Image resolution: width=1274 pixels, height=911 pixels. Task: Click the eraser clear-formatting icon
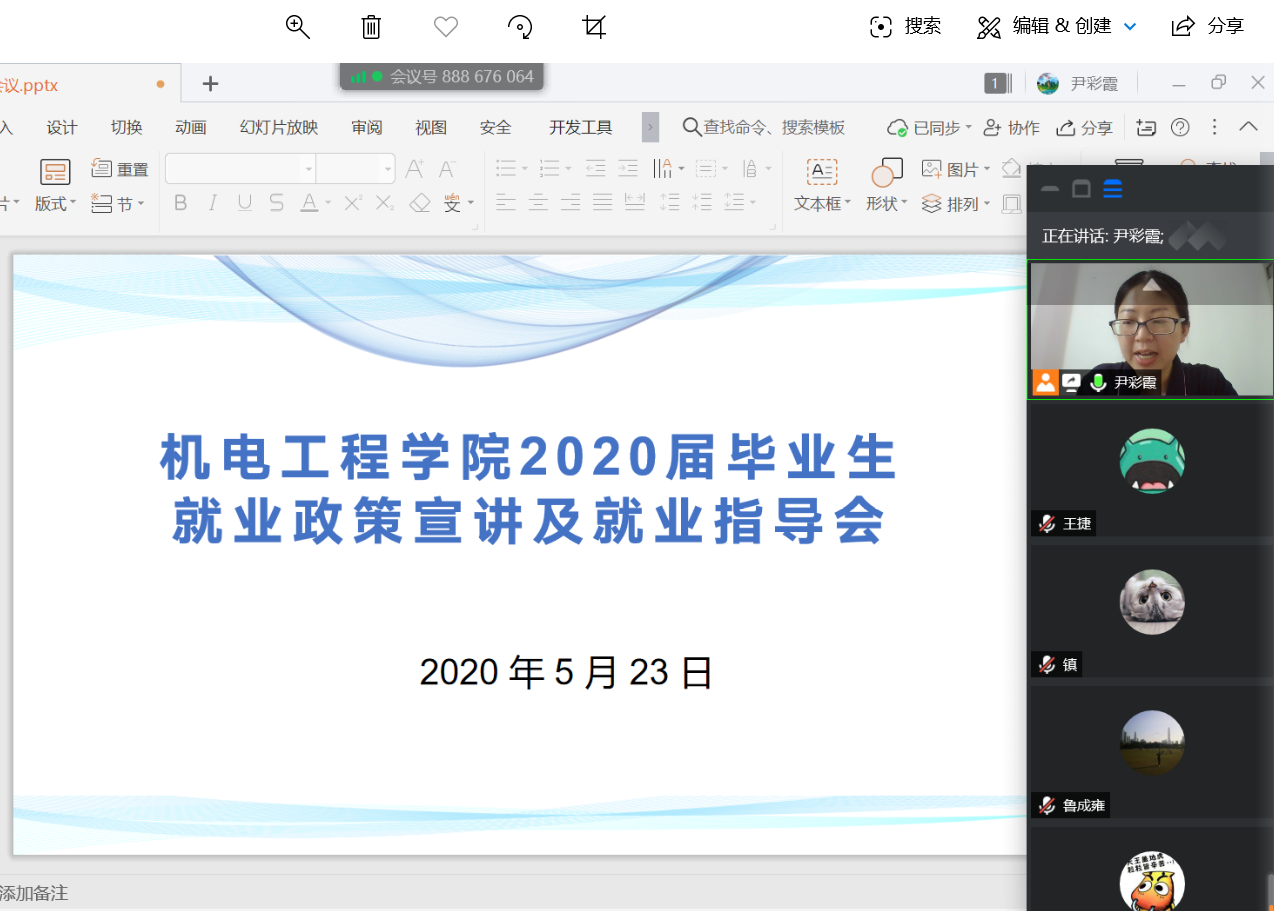[x=420, y=203]
